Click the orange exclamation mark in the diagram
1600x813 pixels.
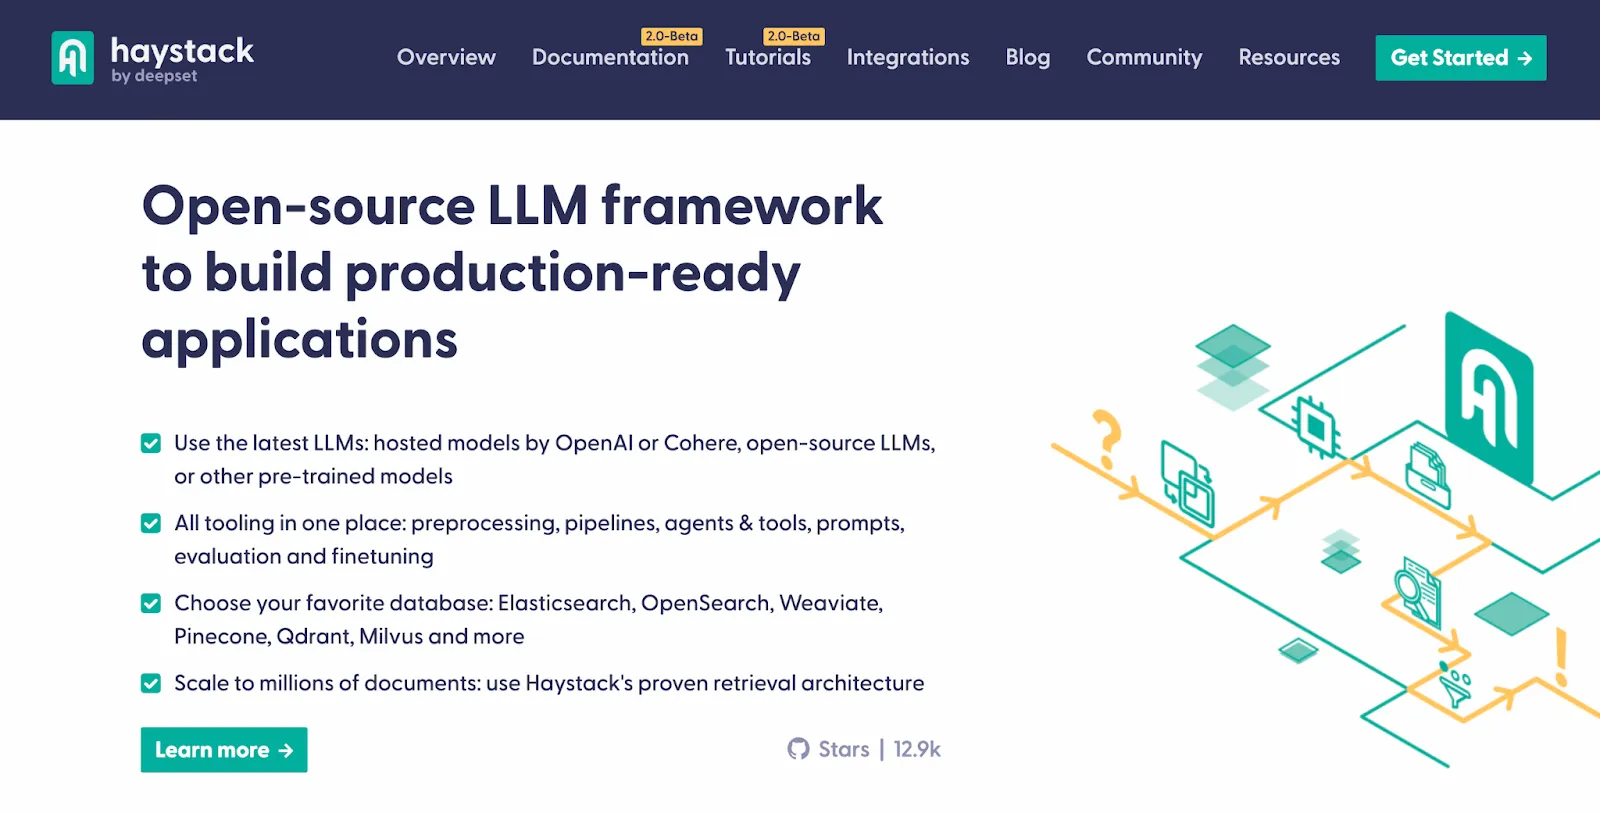[x=1561, y=656]
